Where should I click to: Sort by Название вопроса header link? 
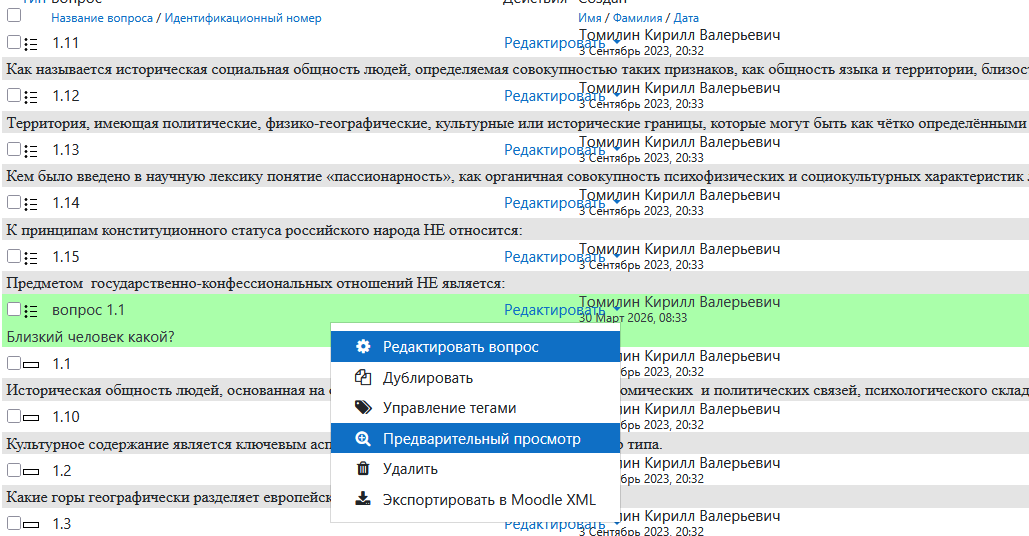click(x=102, y=18)
